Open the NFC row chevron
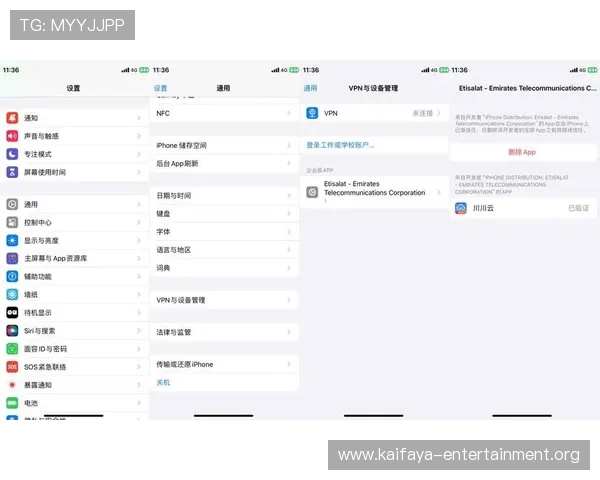The height and width of the screenshot is (480, 600). point(289,113)
